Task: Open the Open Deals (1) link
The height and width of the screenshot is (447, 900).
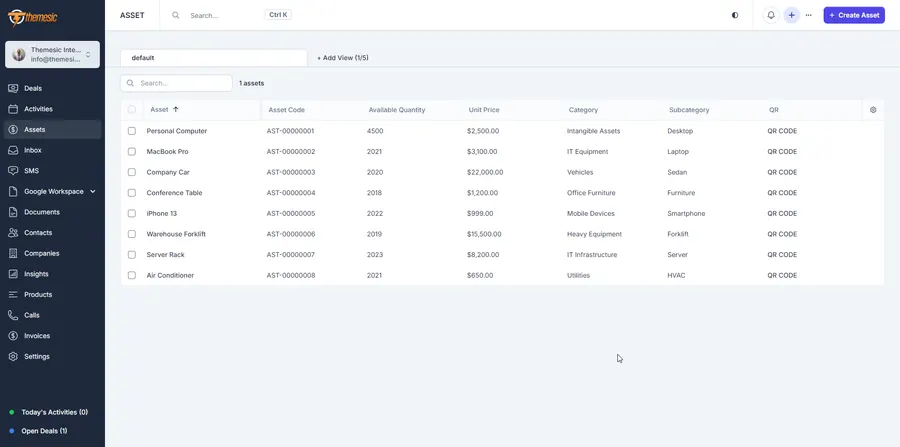Action: tap(44, 431)
